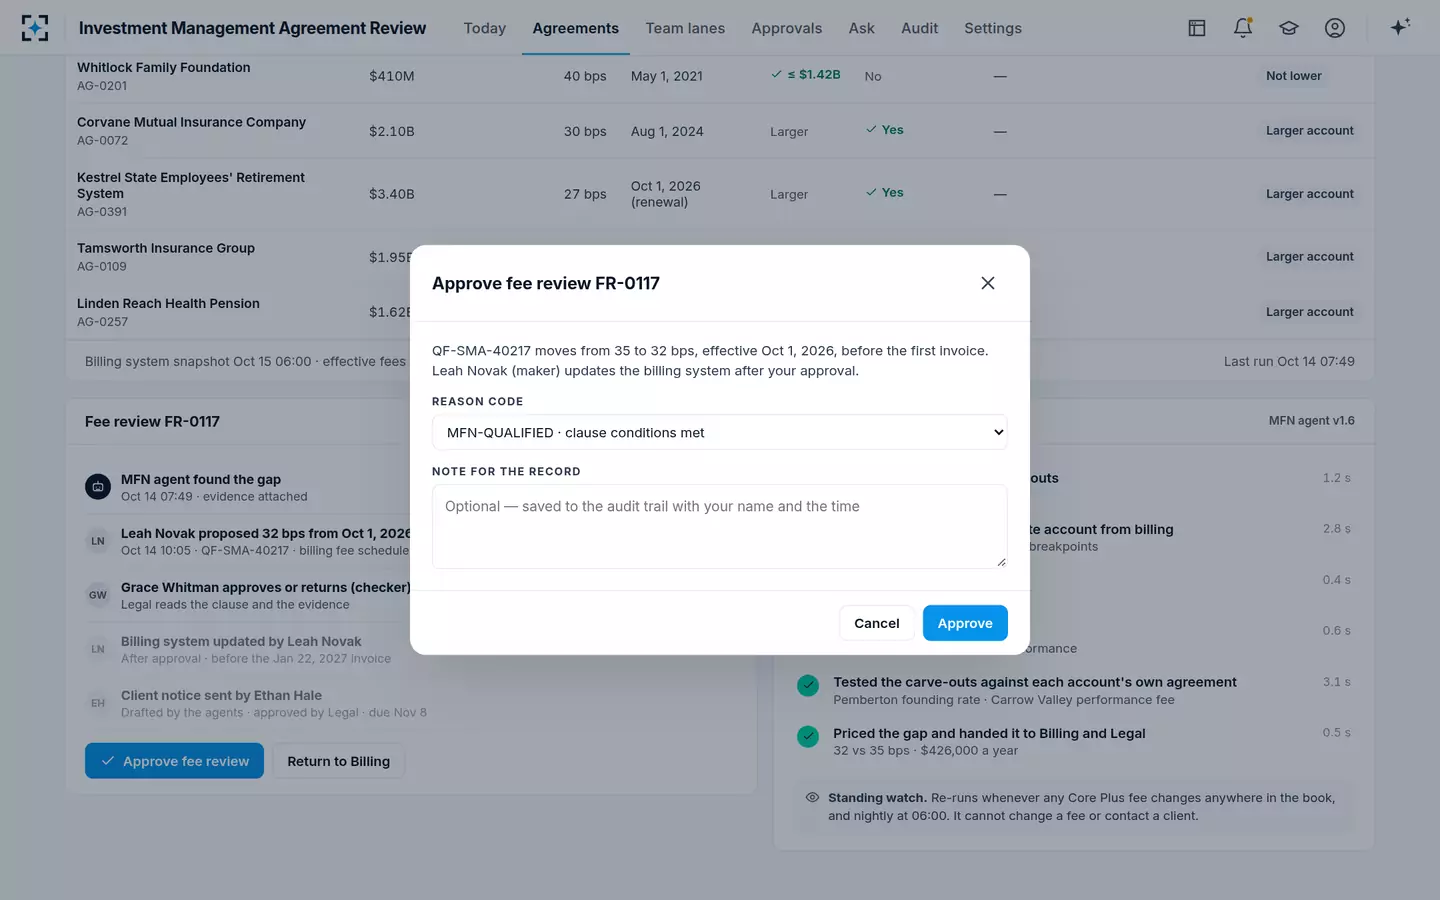Select Whitlock Family Foundation row name
1440x900 pixels.
coord(164,68)
